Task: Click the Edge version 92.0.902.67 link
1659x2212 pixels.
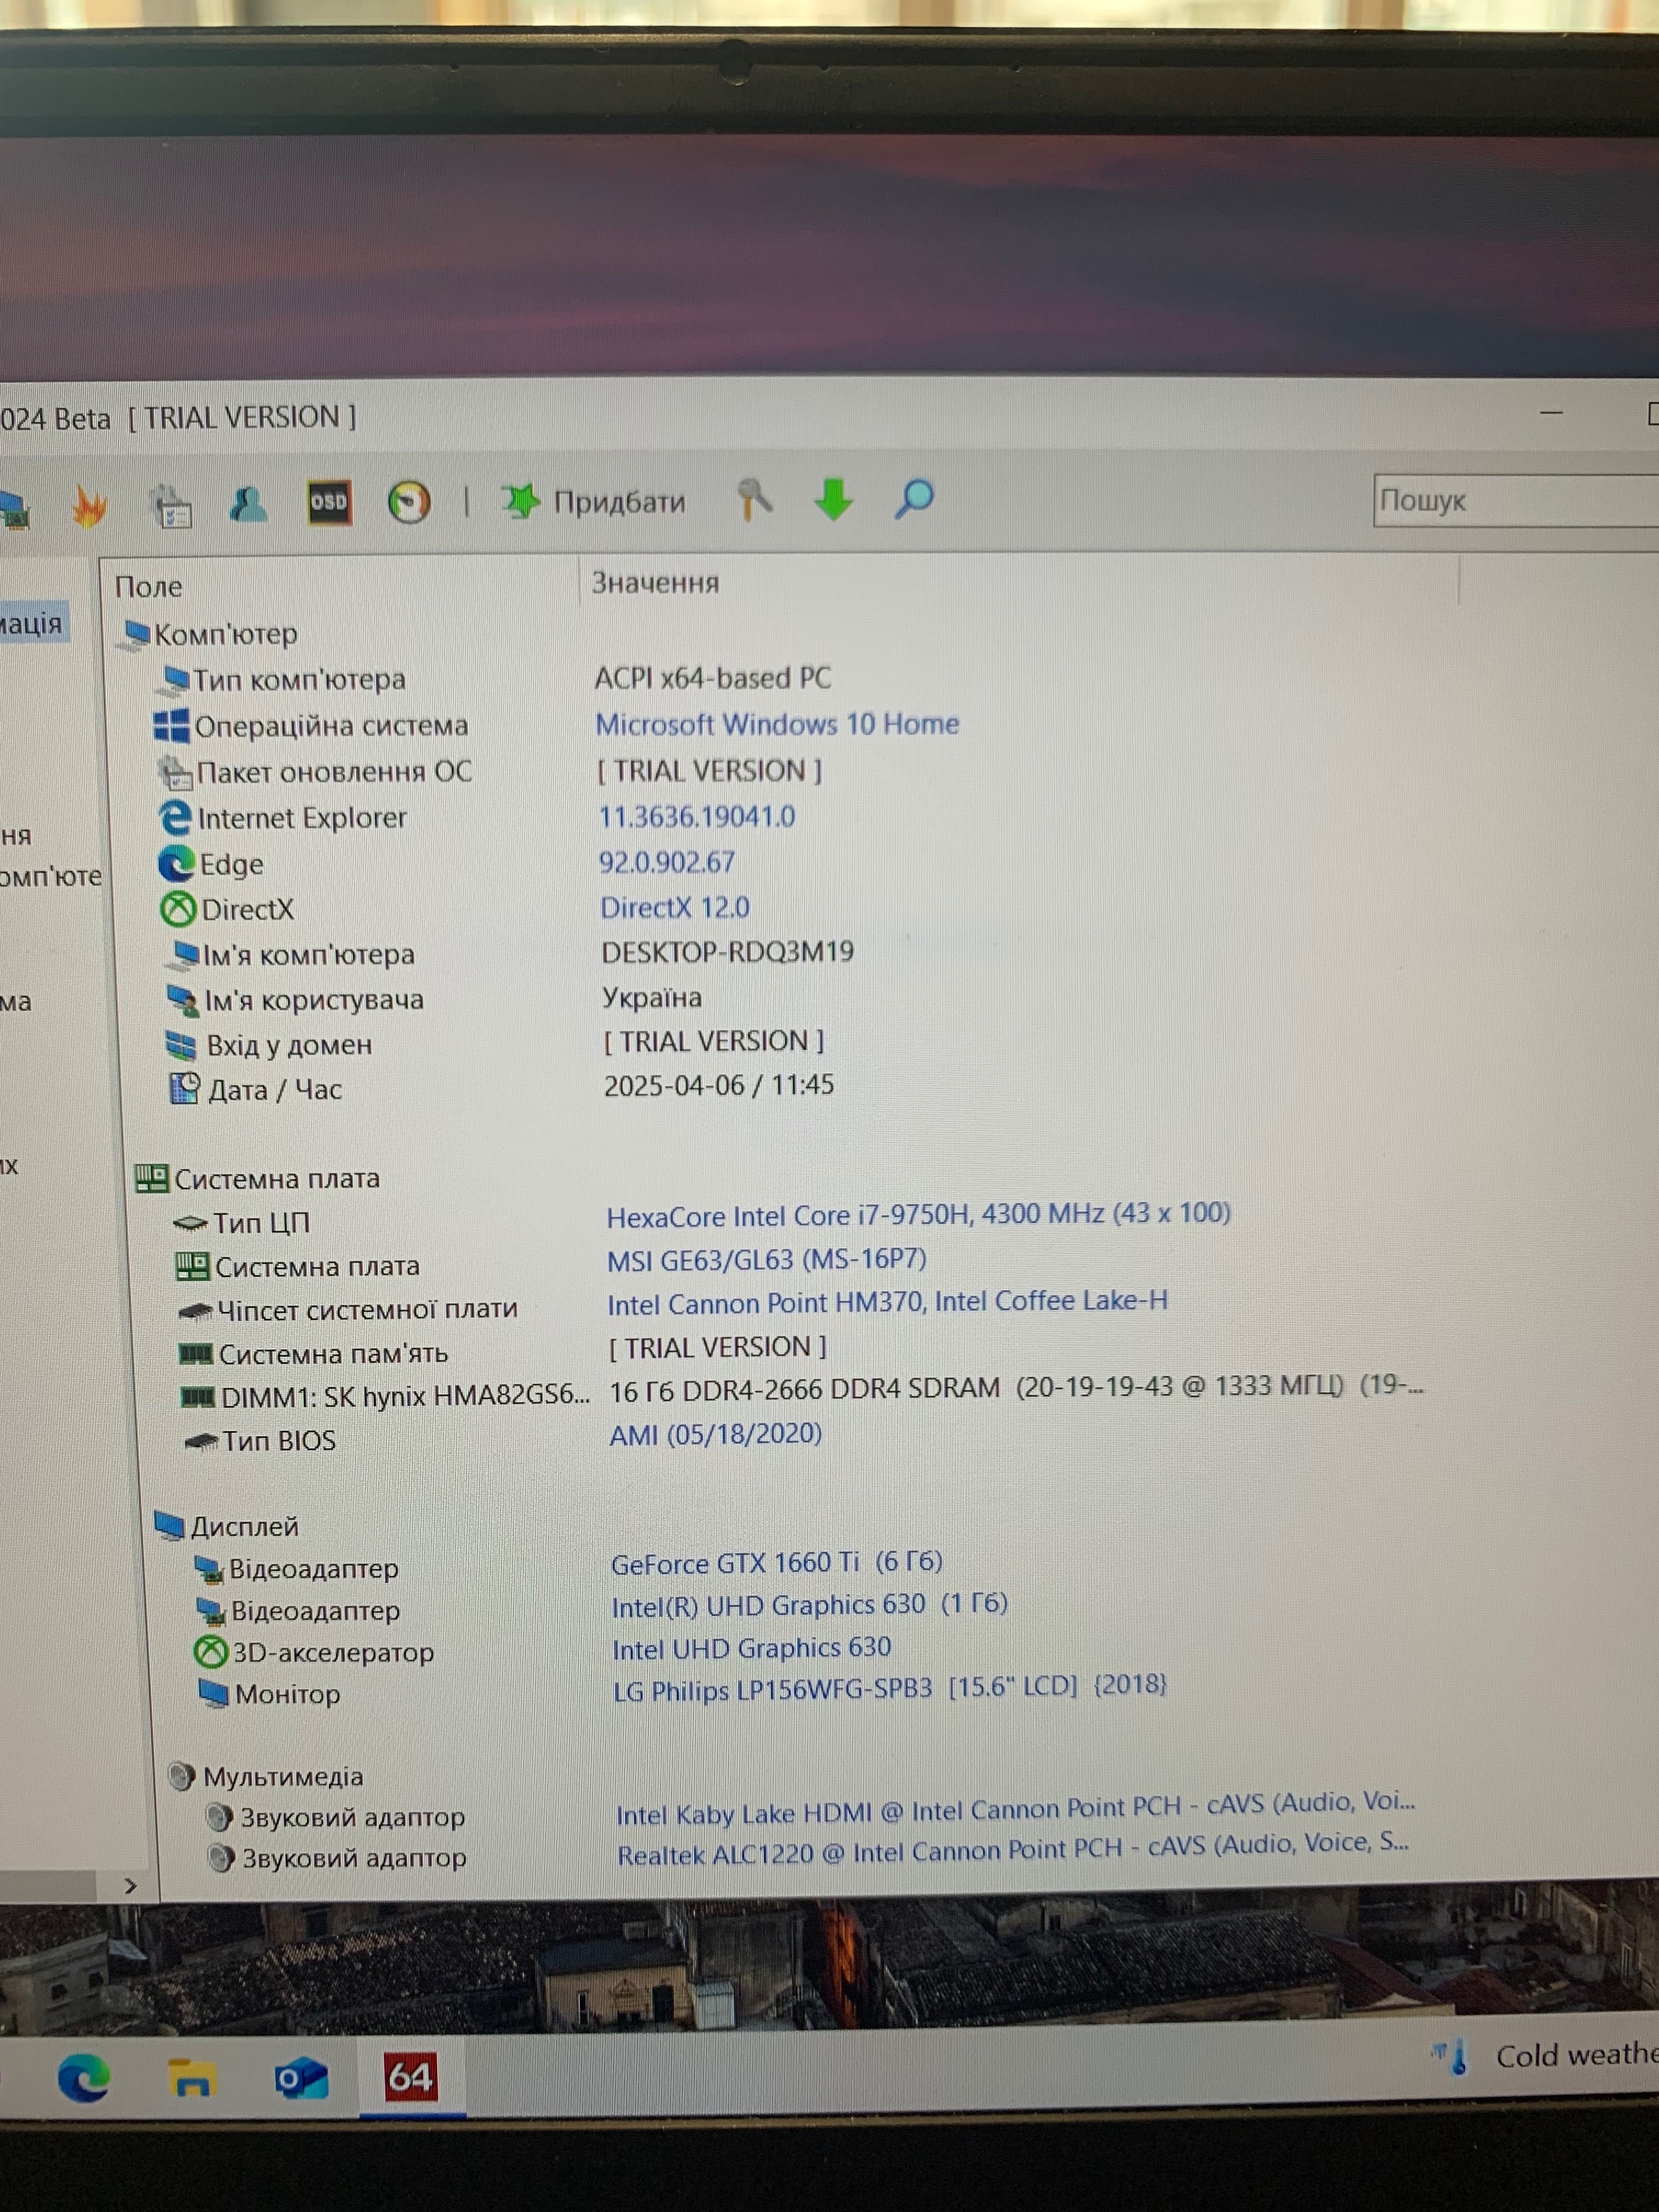Action: pyautogui.click(x=667, y=862)
